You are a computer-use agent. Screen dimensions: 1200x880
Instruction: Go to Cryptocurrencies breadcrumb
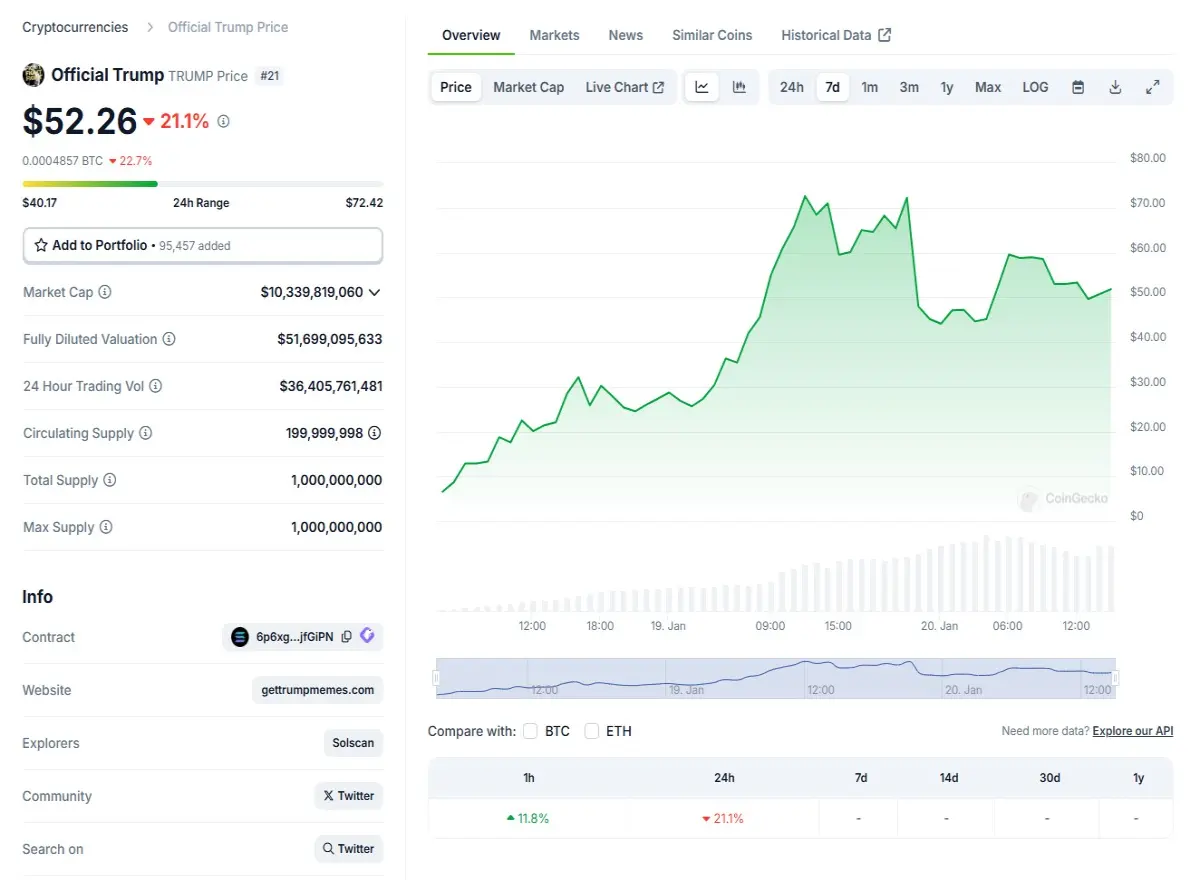(x=75, y=27)
